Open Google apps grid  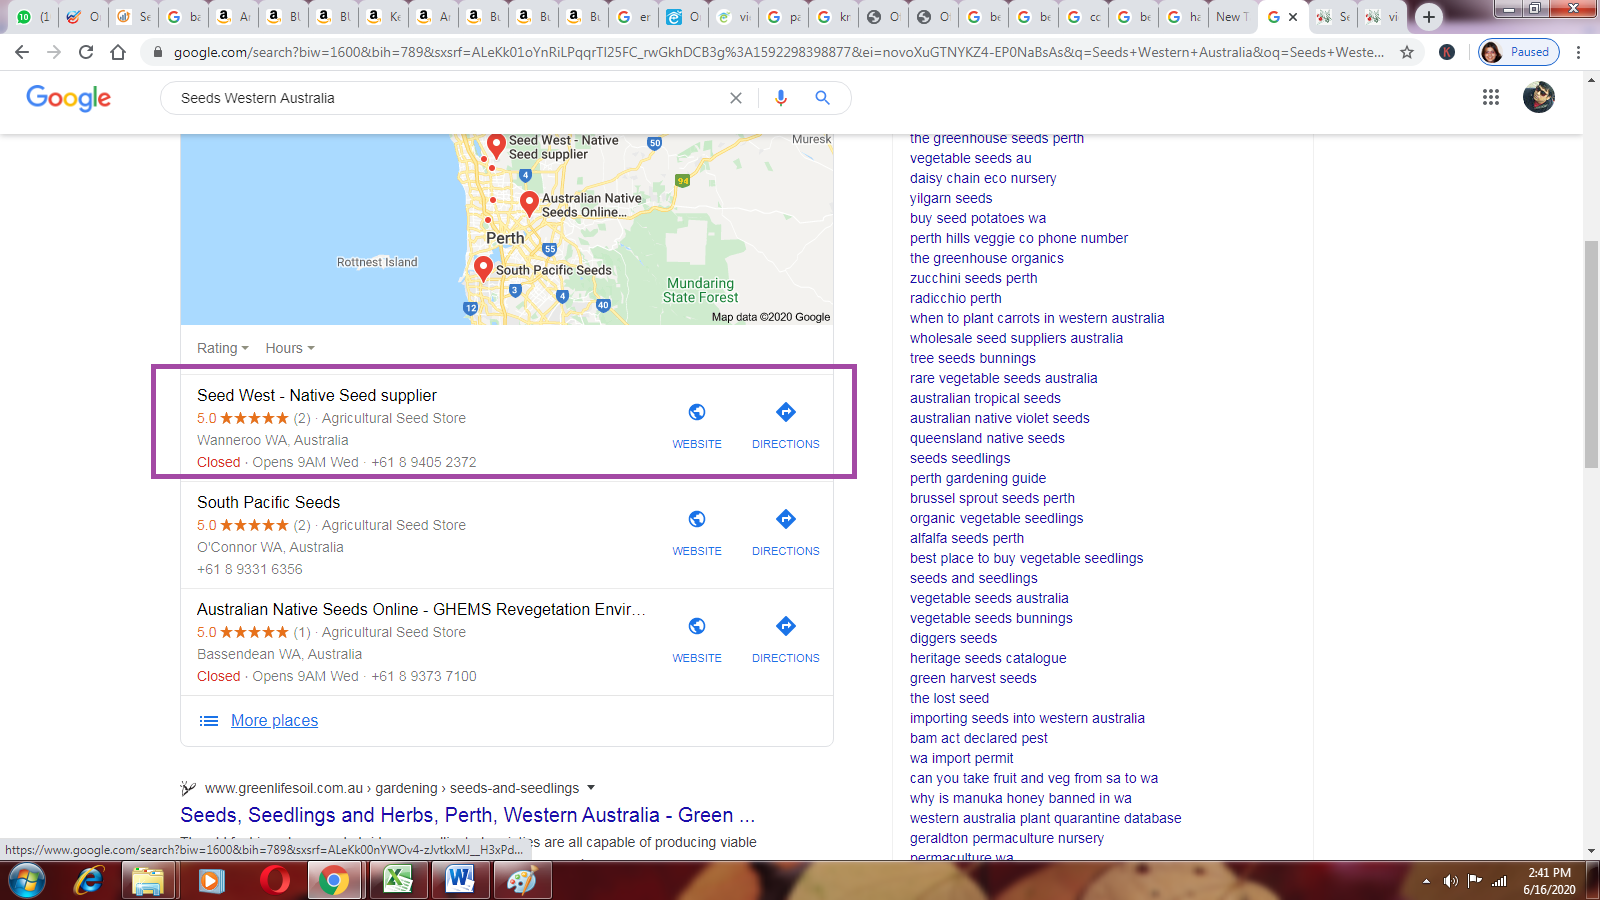pos(1491,97)
